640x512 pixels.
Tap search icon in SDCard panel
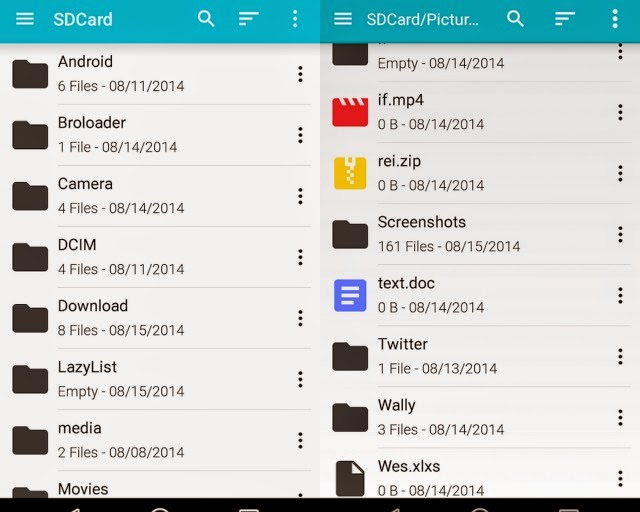[x=206, y=19]
